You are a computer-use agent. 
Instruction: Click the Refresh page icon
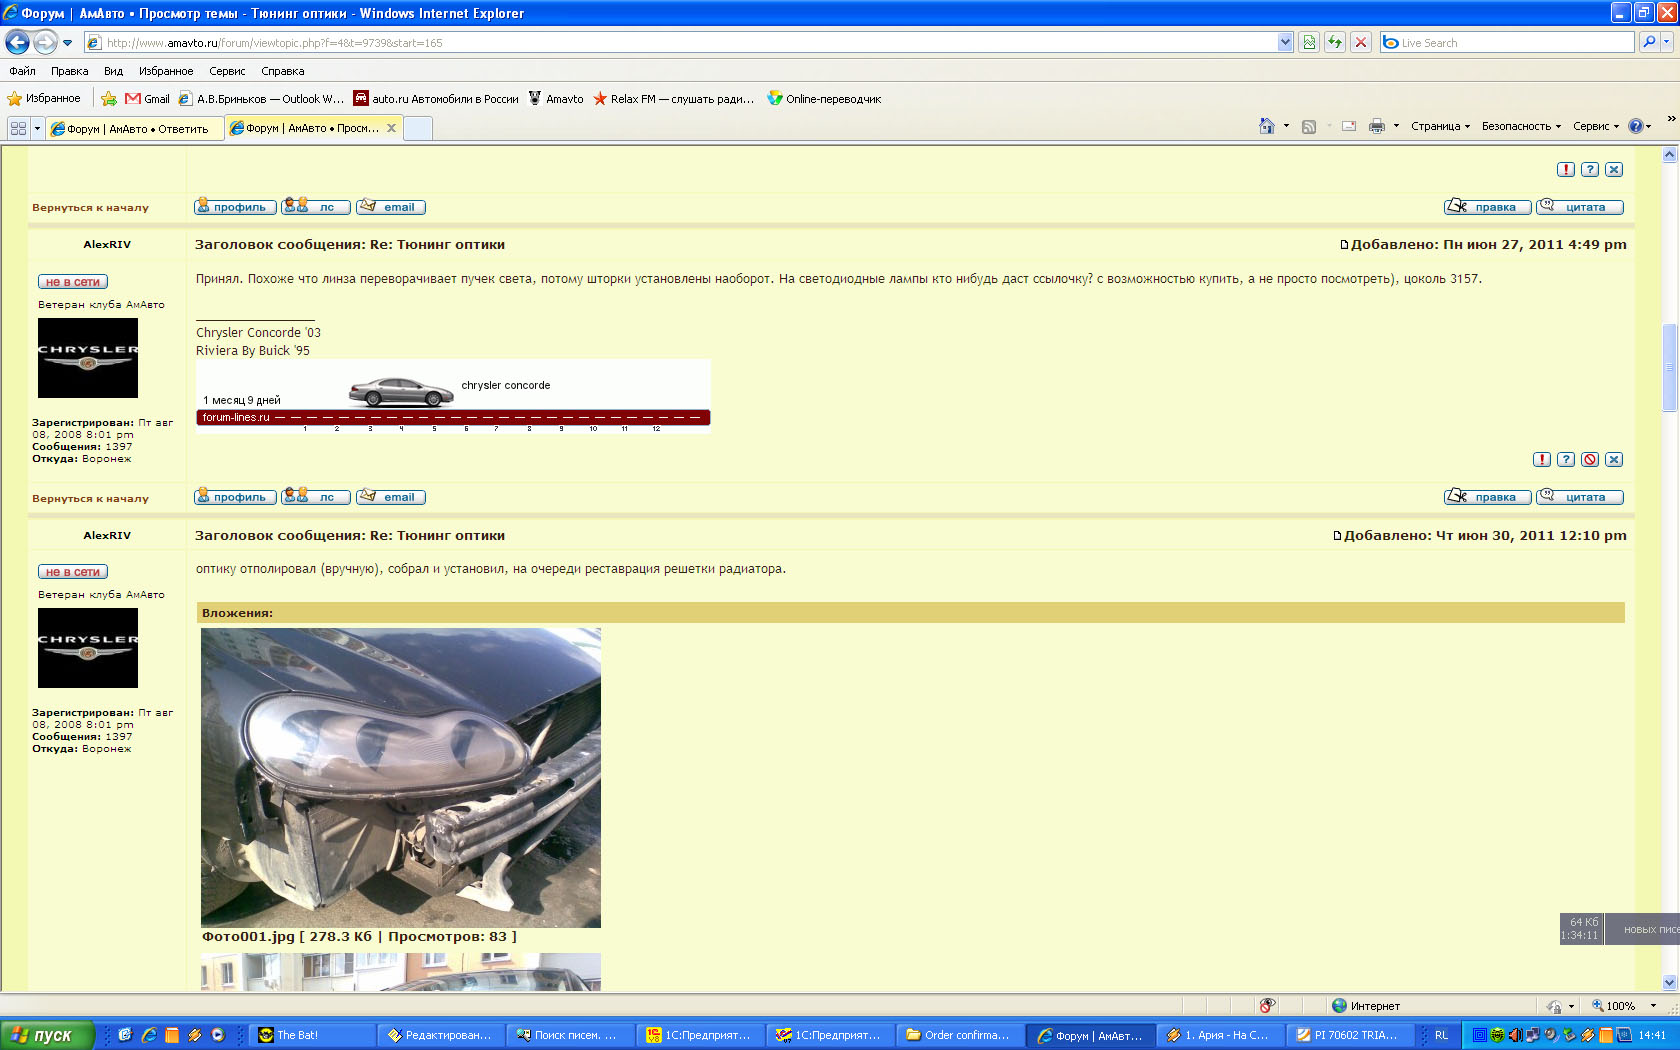point(1335,42)
